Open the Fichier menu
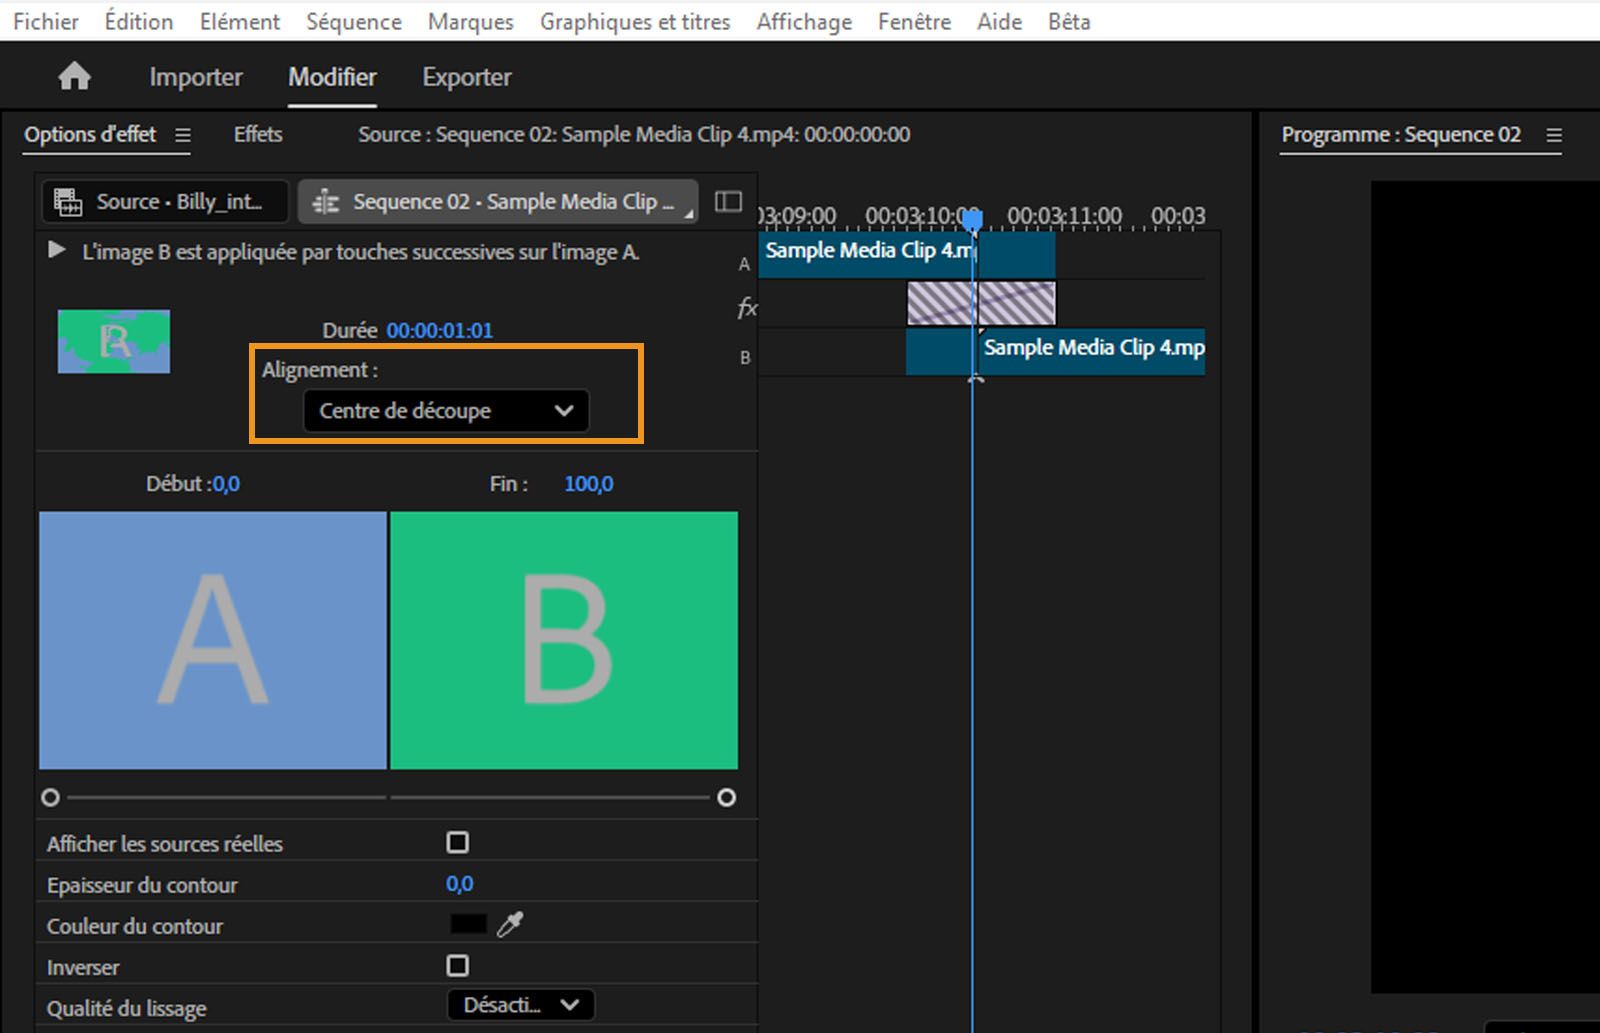Image resolution: width=1600 pixels, height=1033 pixels. click(x=46, y=21)
